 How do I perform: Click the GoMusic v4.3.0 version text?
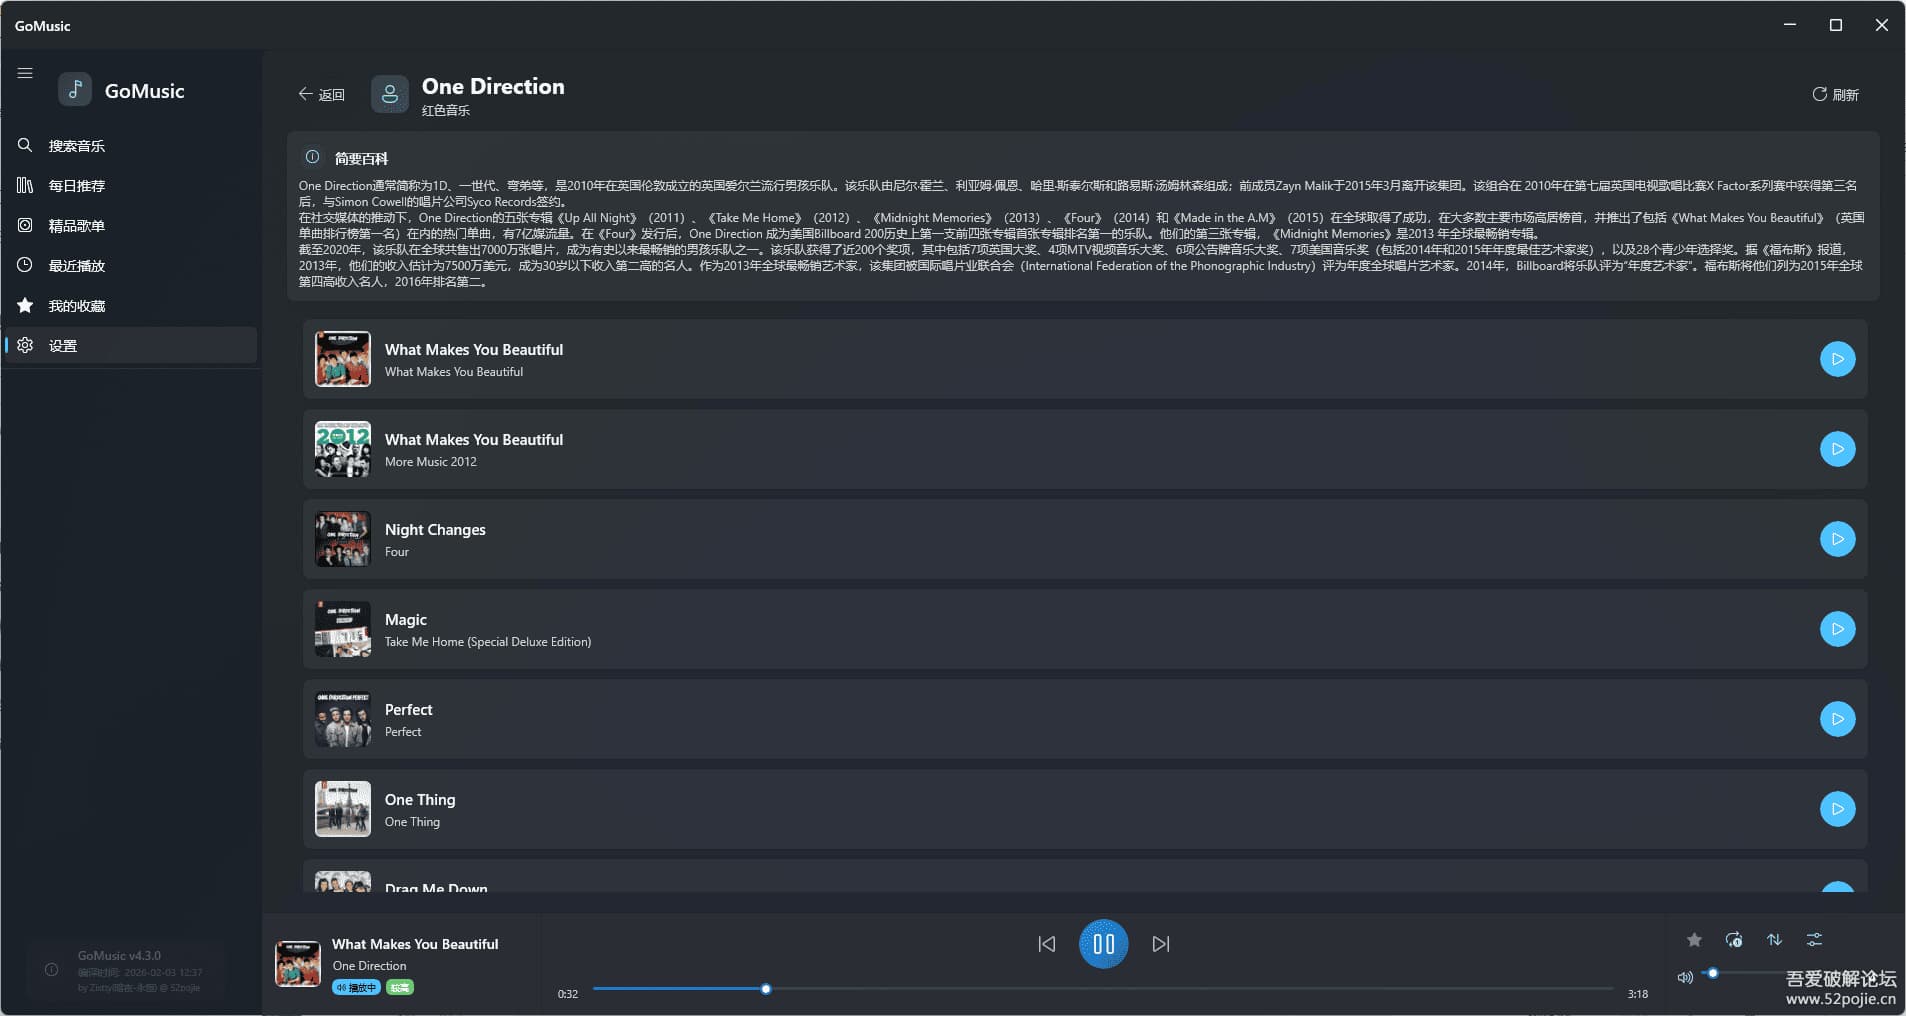click(x=119, y=956)
